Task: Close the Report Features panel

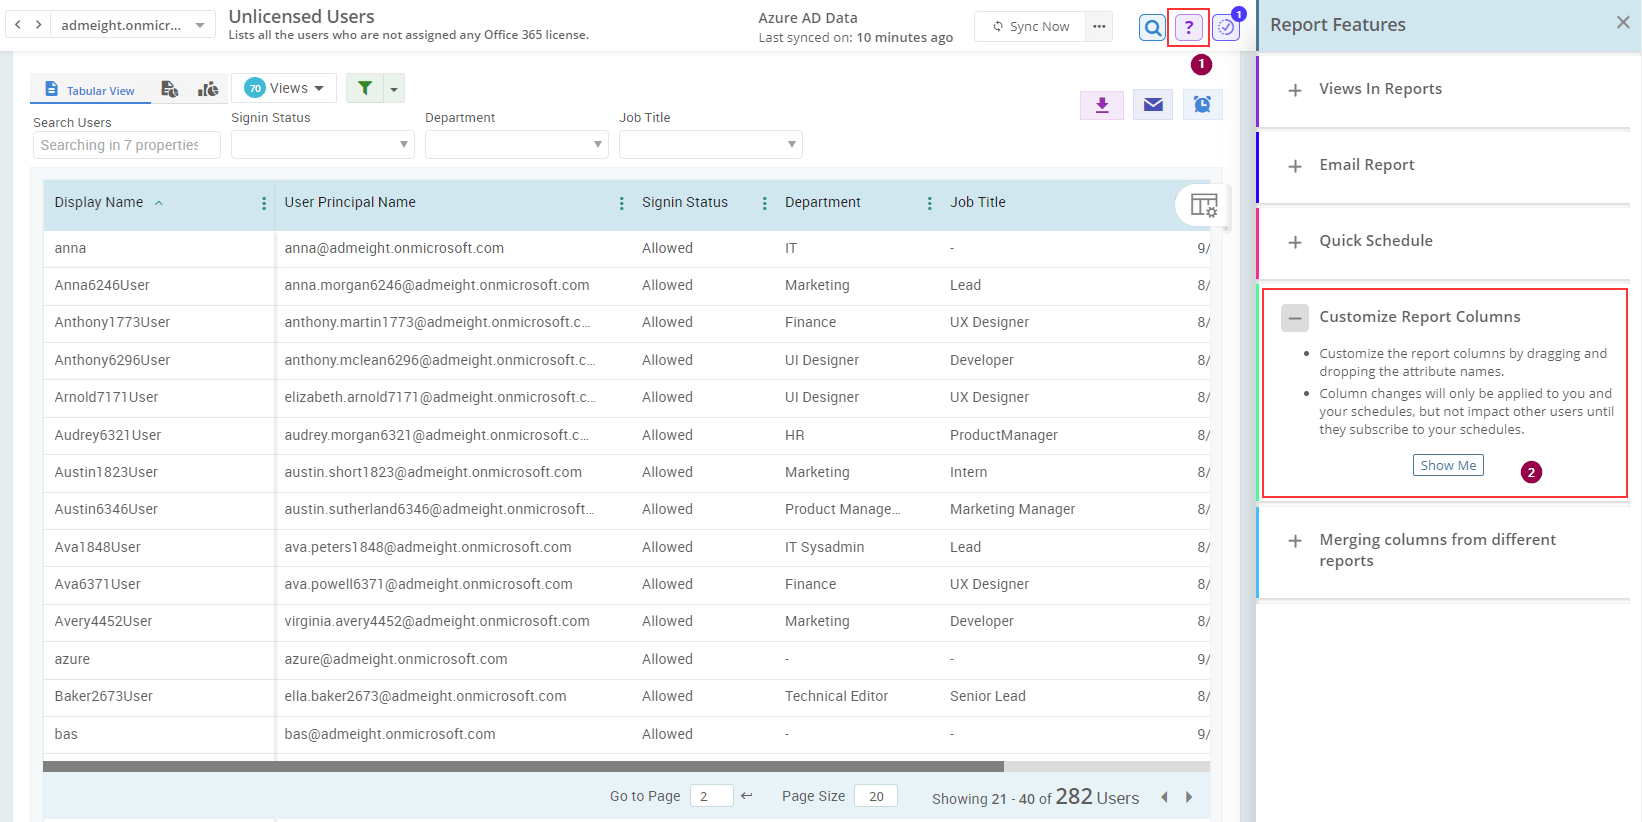Action: click(x=1622, y=23)
